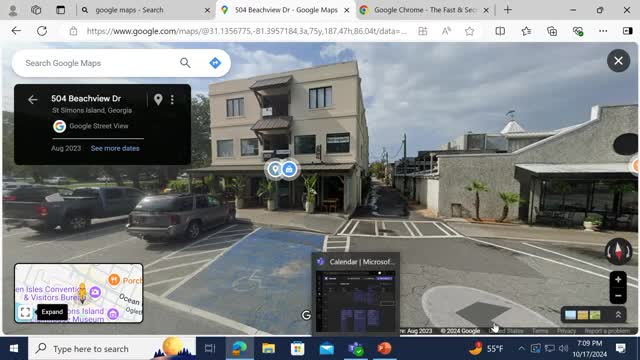Screen dimensions: 640x360
Task: Open the Favorites list icon
Action: [x=526, y=31]
